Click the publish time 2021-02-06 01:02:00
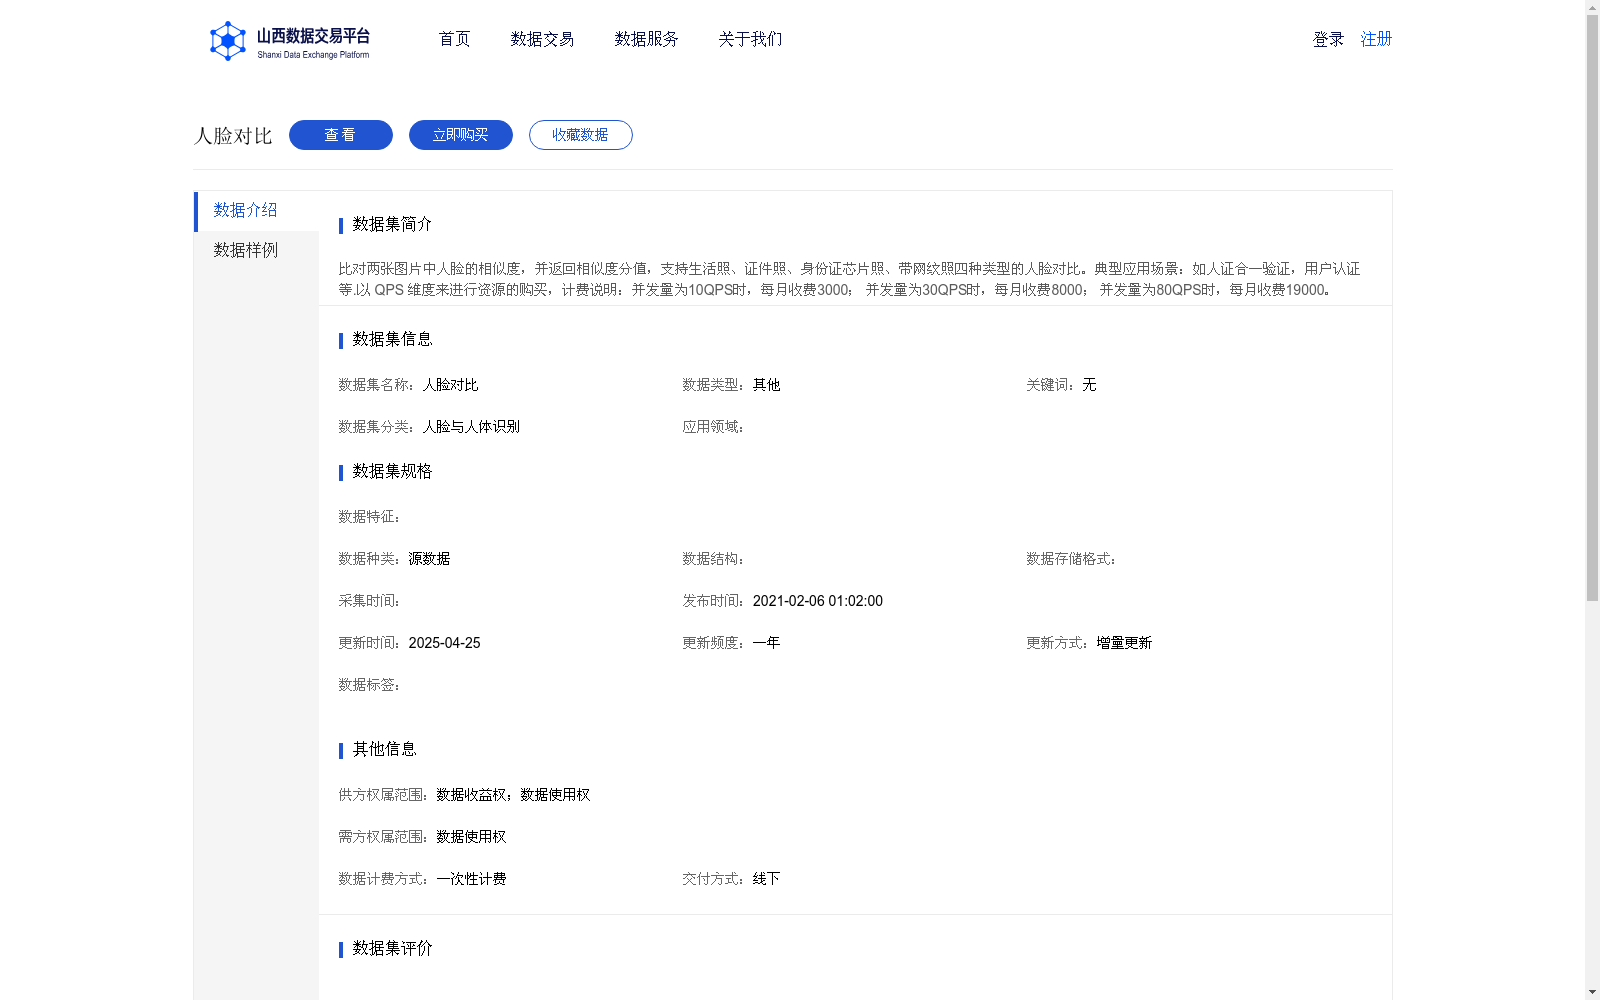 point(818,601)
